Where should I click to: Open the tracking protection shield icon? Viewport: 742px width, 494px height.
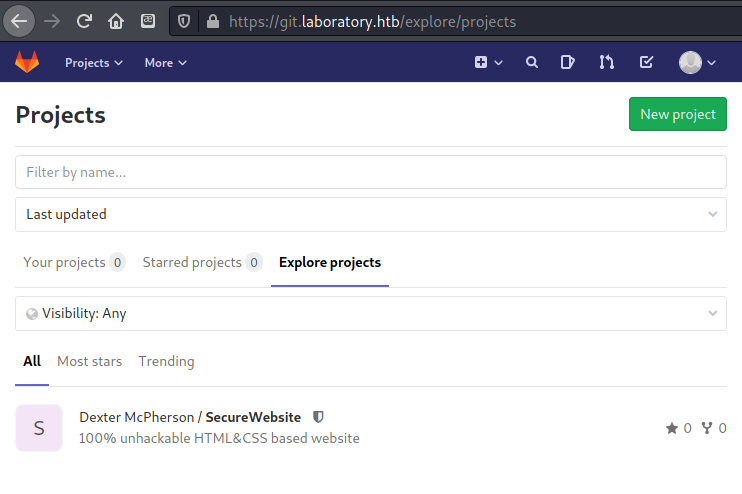pos(184,21)
